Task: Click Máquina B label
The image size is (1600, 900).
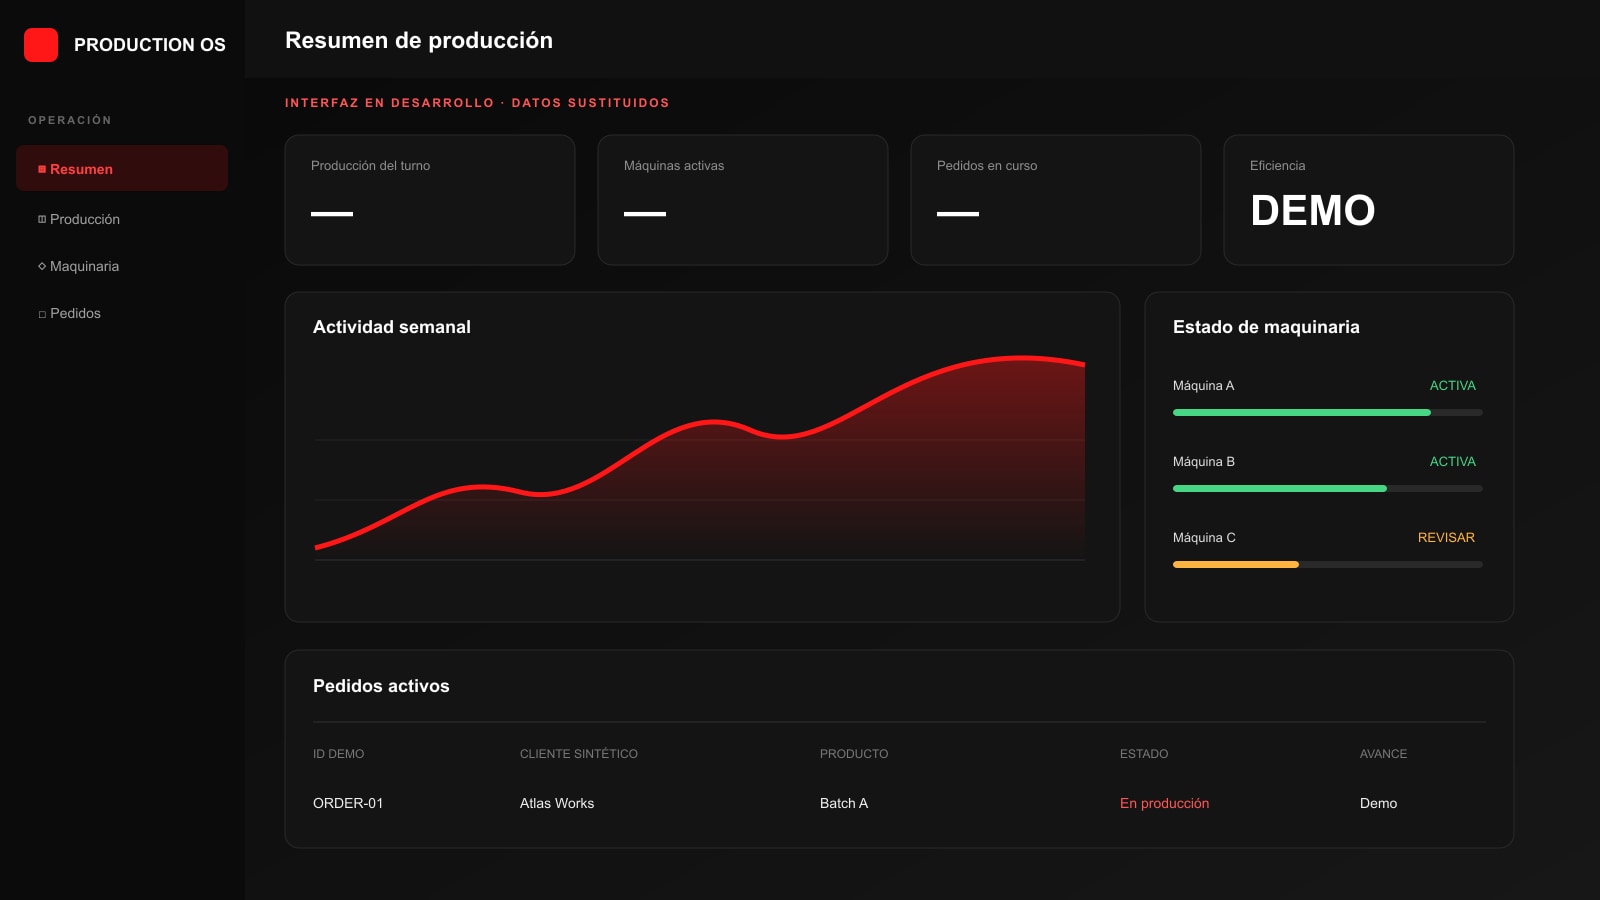Action: 1204,461
